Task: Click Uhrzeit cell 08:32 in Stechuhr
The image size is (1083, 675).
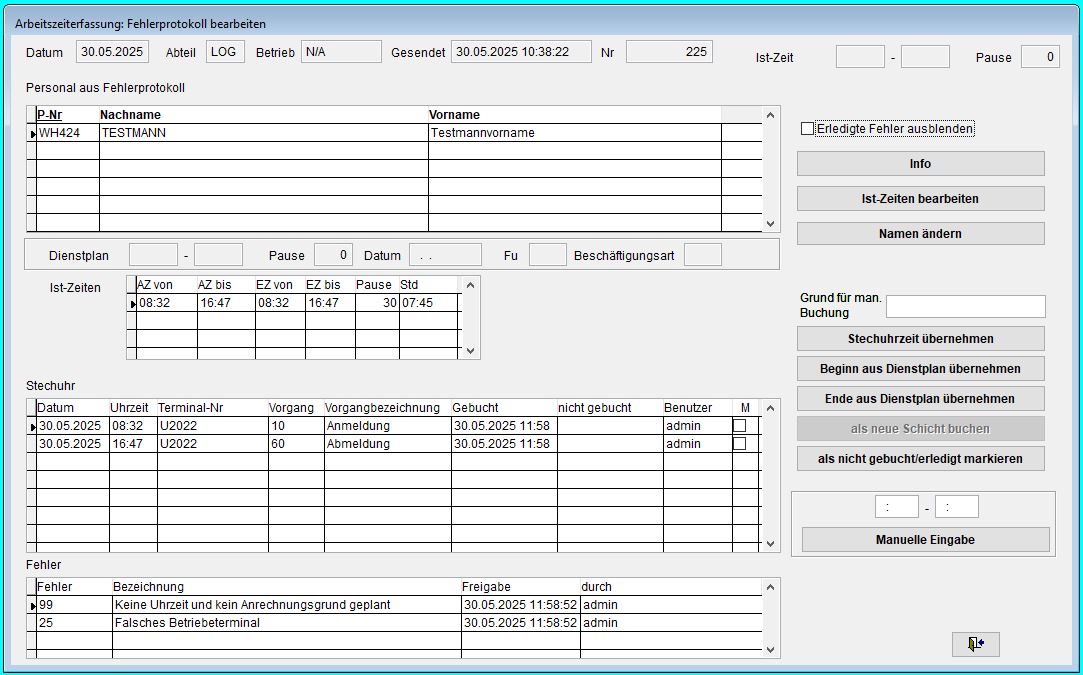Action: [133, 426]
